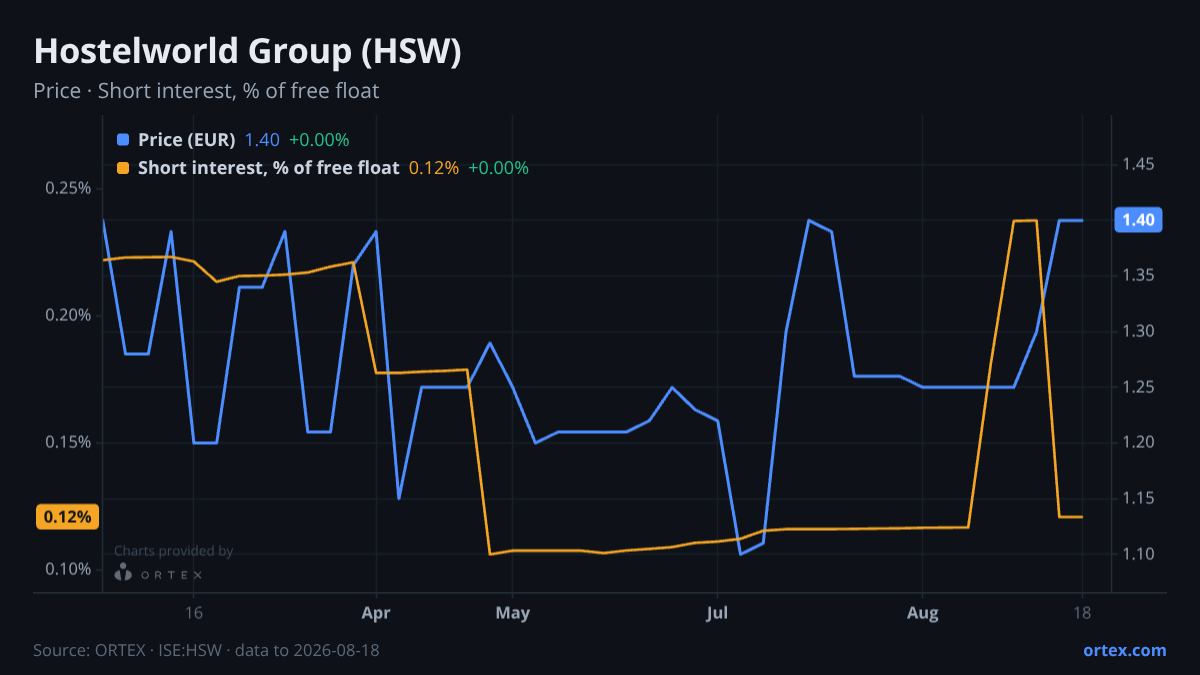Click the '18' date axis label
The image size is (1200, 675).
tap(1081, 613)
